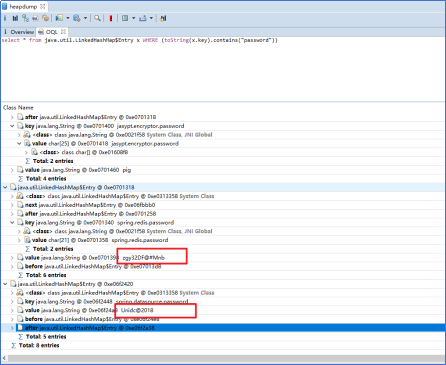446x365 pixels.
Task: Open the Overview pane toolbar icon
Action: tap(5, 18)
